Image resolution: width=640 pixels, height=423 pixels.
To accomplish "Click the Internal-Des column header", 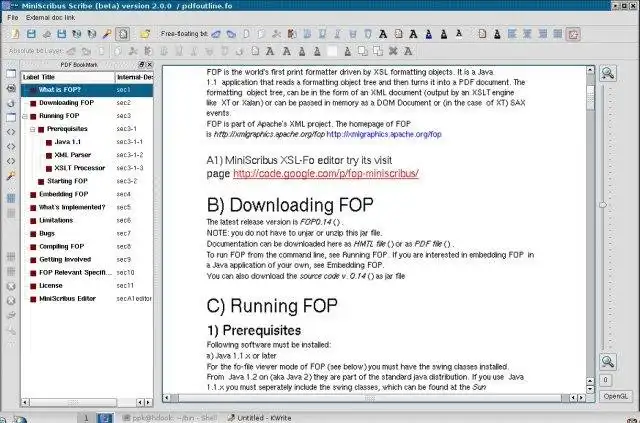I will [134, 77].
